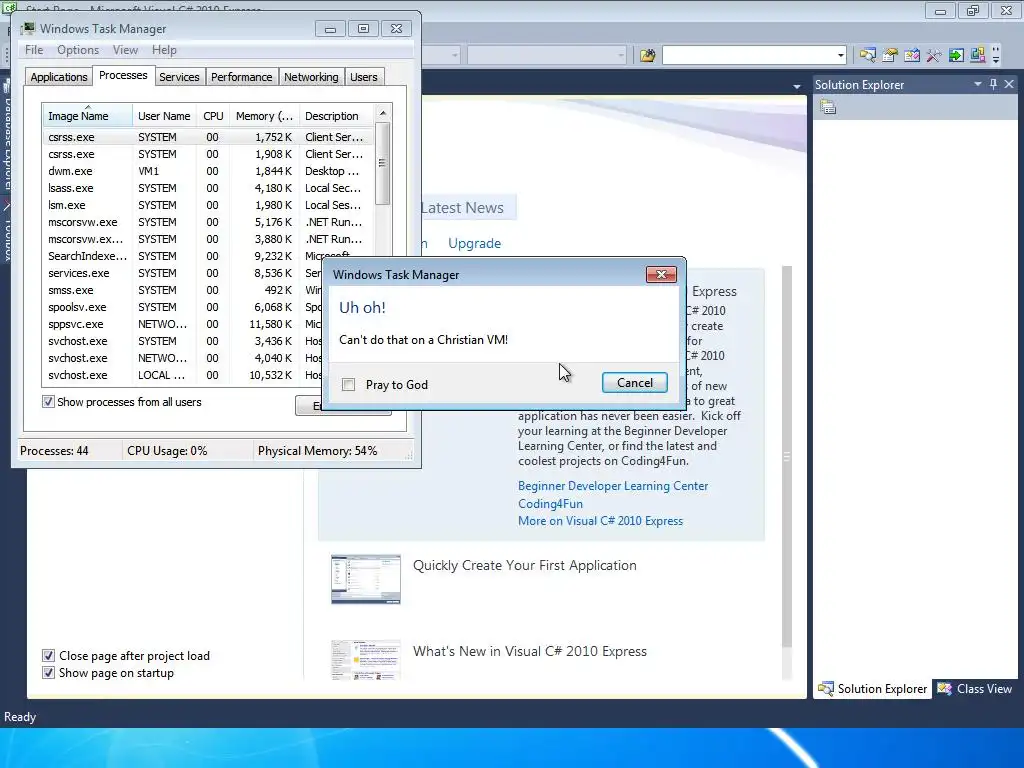Image resolution: width=1024 pixels, height=768 pixels.
Task: Open What's New in Visual C# thumbnail
Action: [366, 660]
